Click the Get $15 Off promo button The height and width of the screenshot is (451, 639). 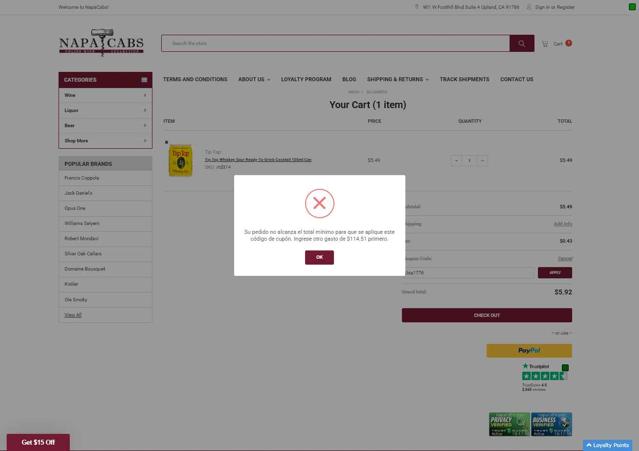pyautogui.click(x=38, y=442)
